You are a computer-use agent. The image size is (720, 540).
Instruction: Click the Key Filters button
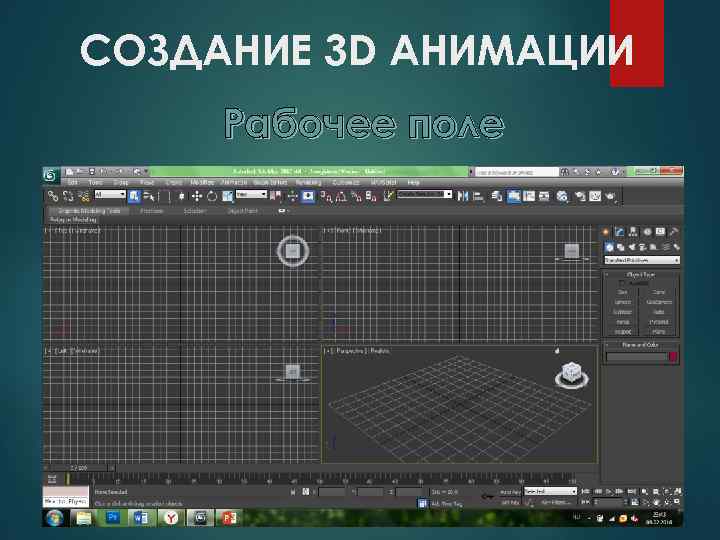pyautogui.click(x=556, y=503)
